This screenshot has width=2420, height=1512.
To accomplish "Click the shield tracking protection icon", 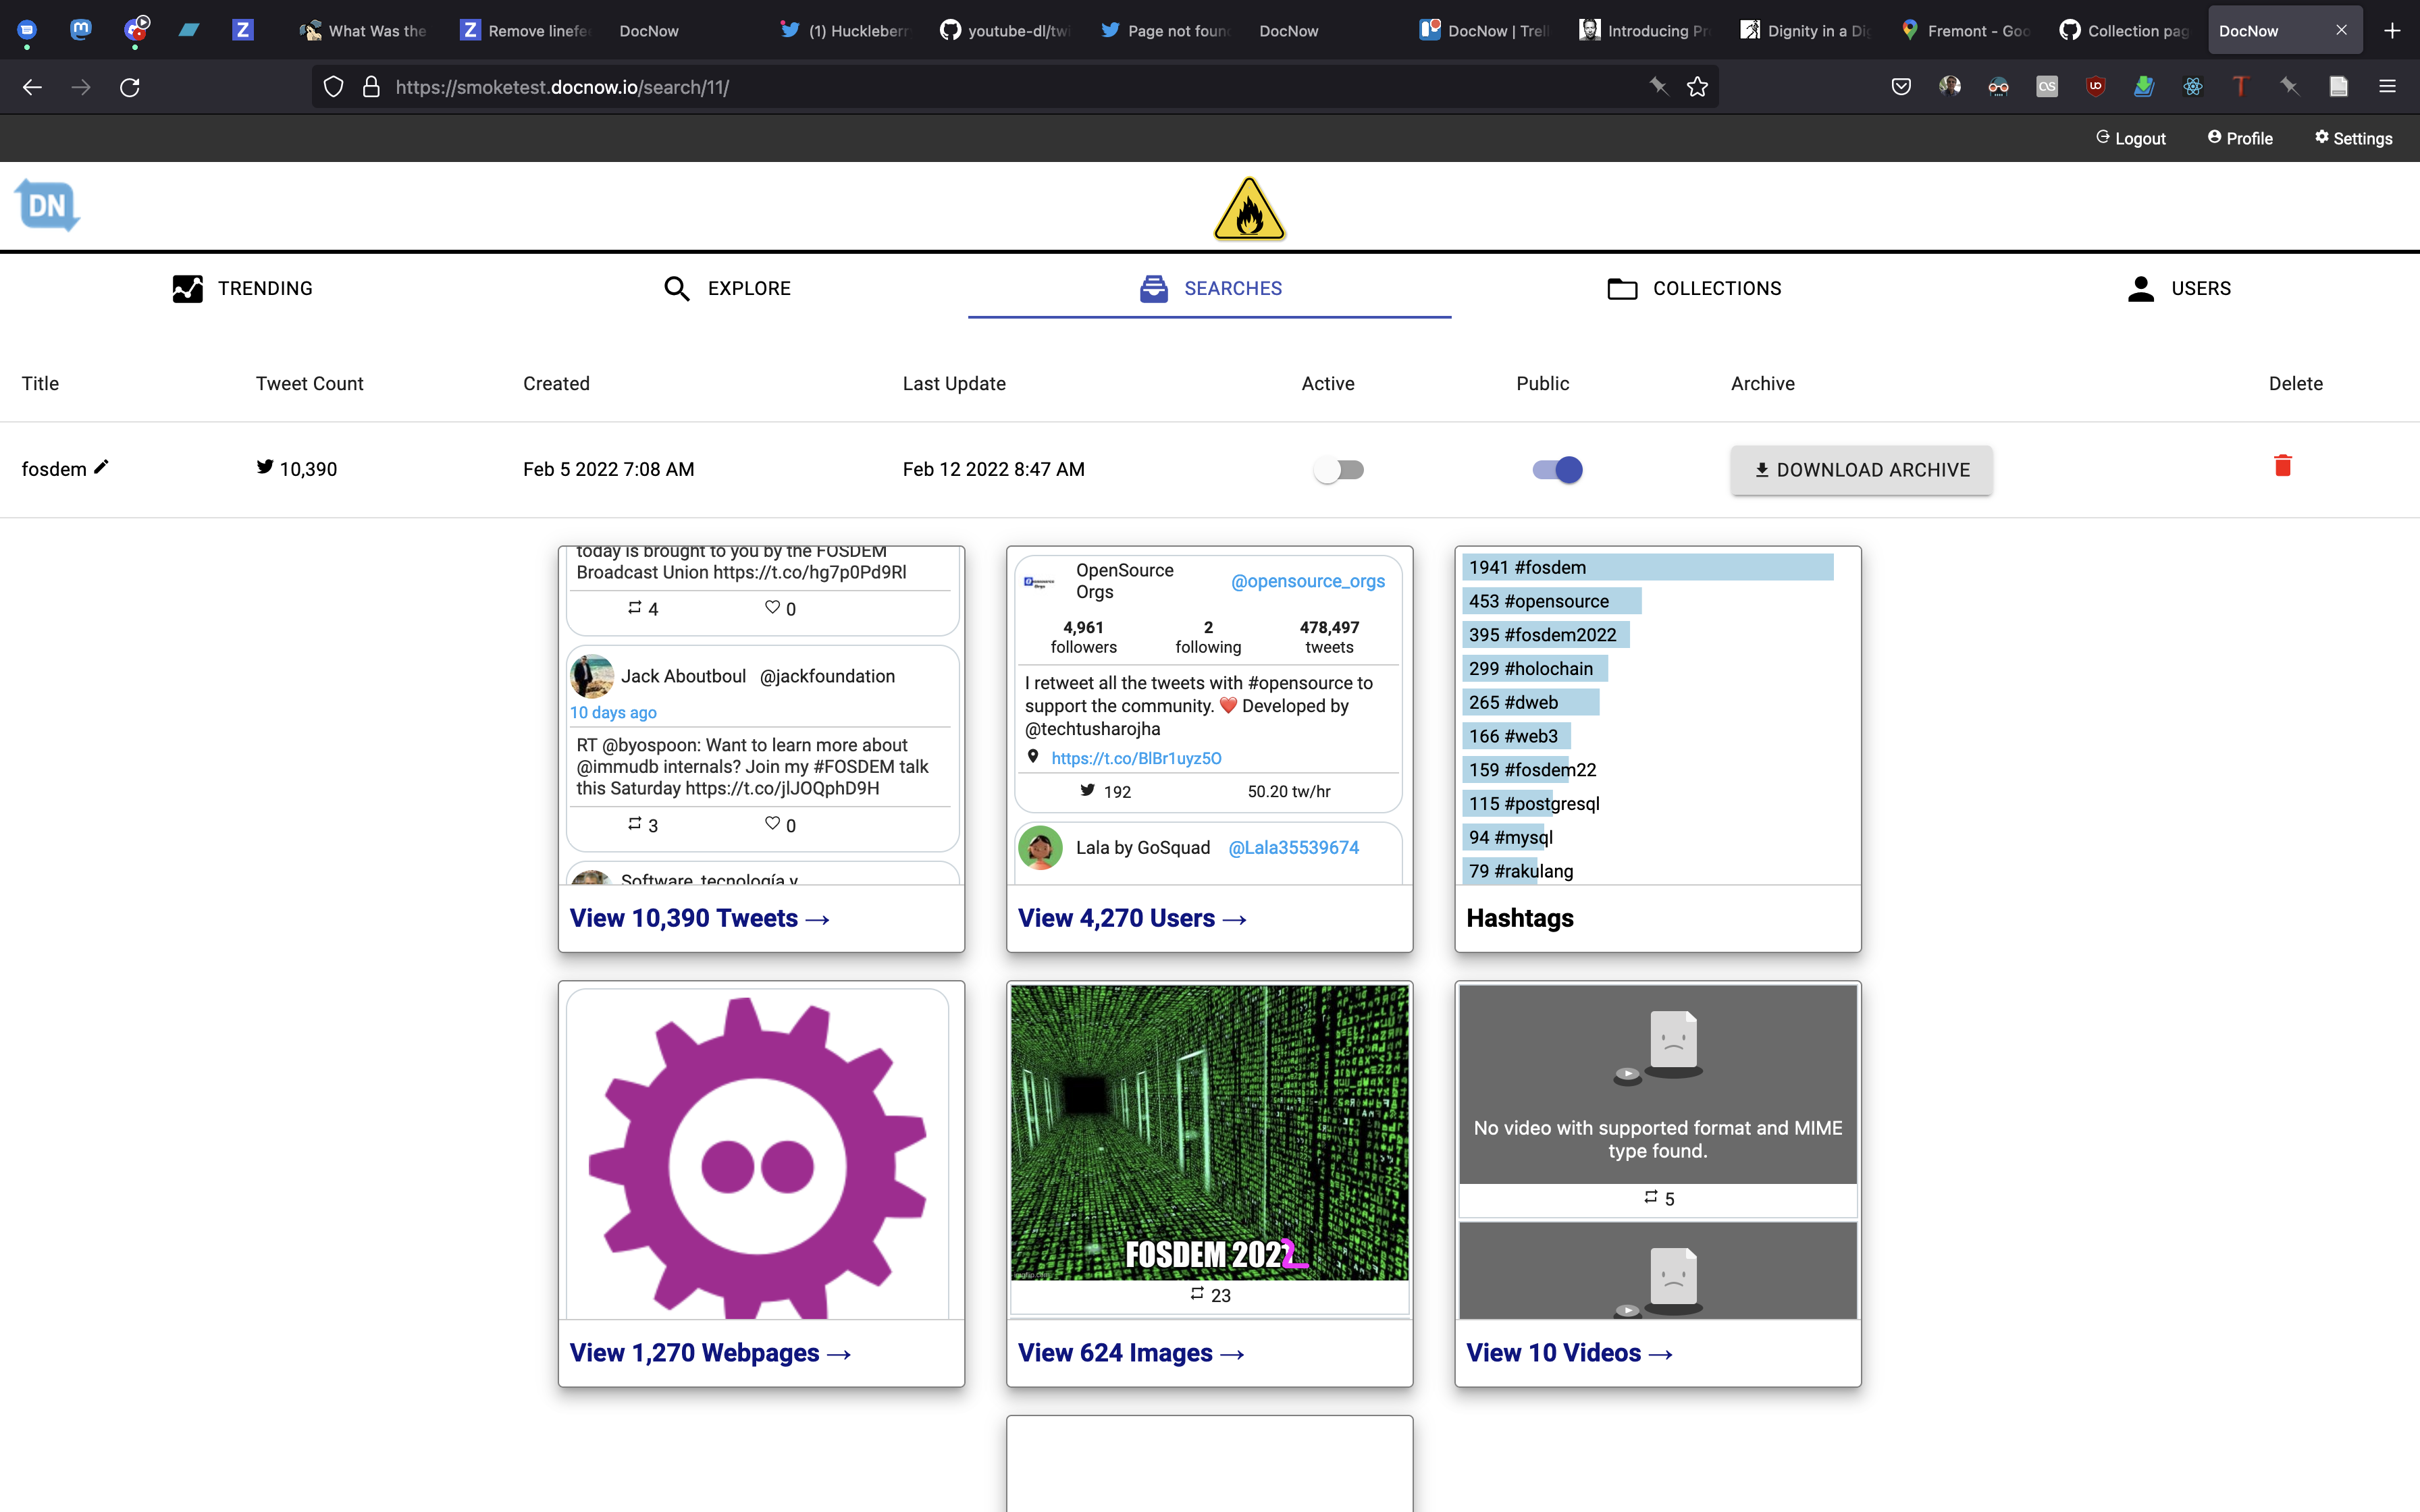I will (x=334, y=87).
